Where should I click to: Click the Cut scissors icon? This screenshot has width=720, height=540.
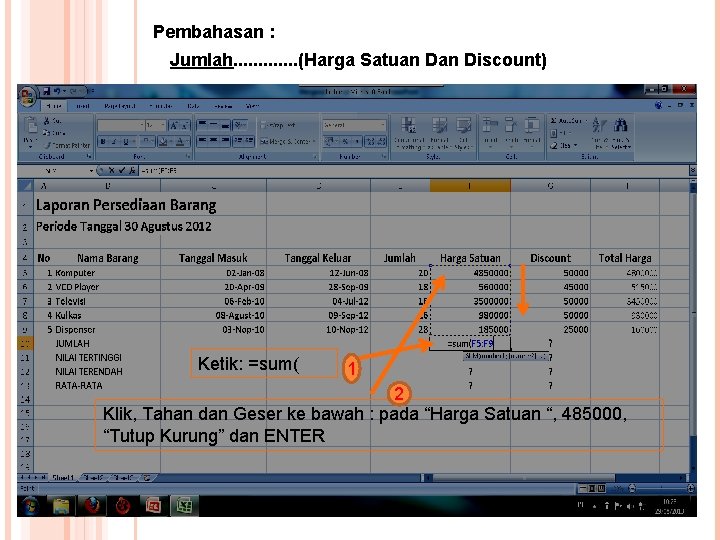(47, 121)
